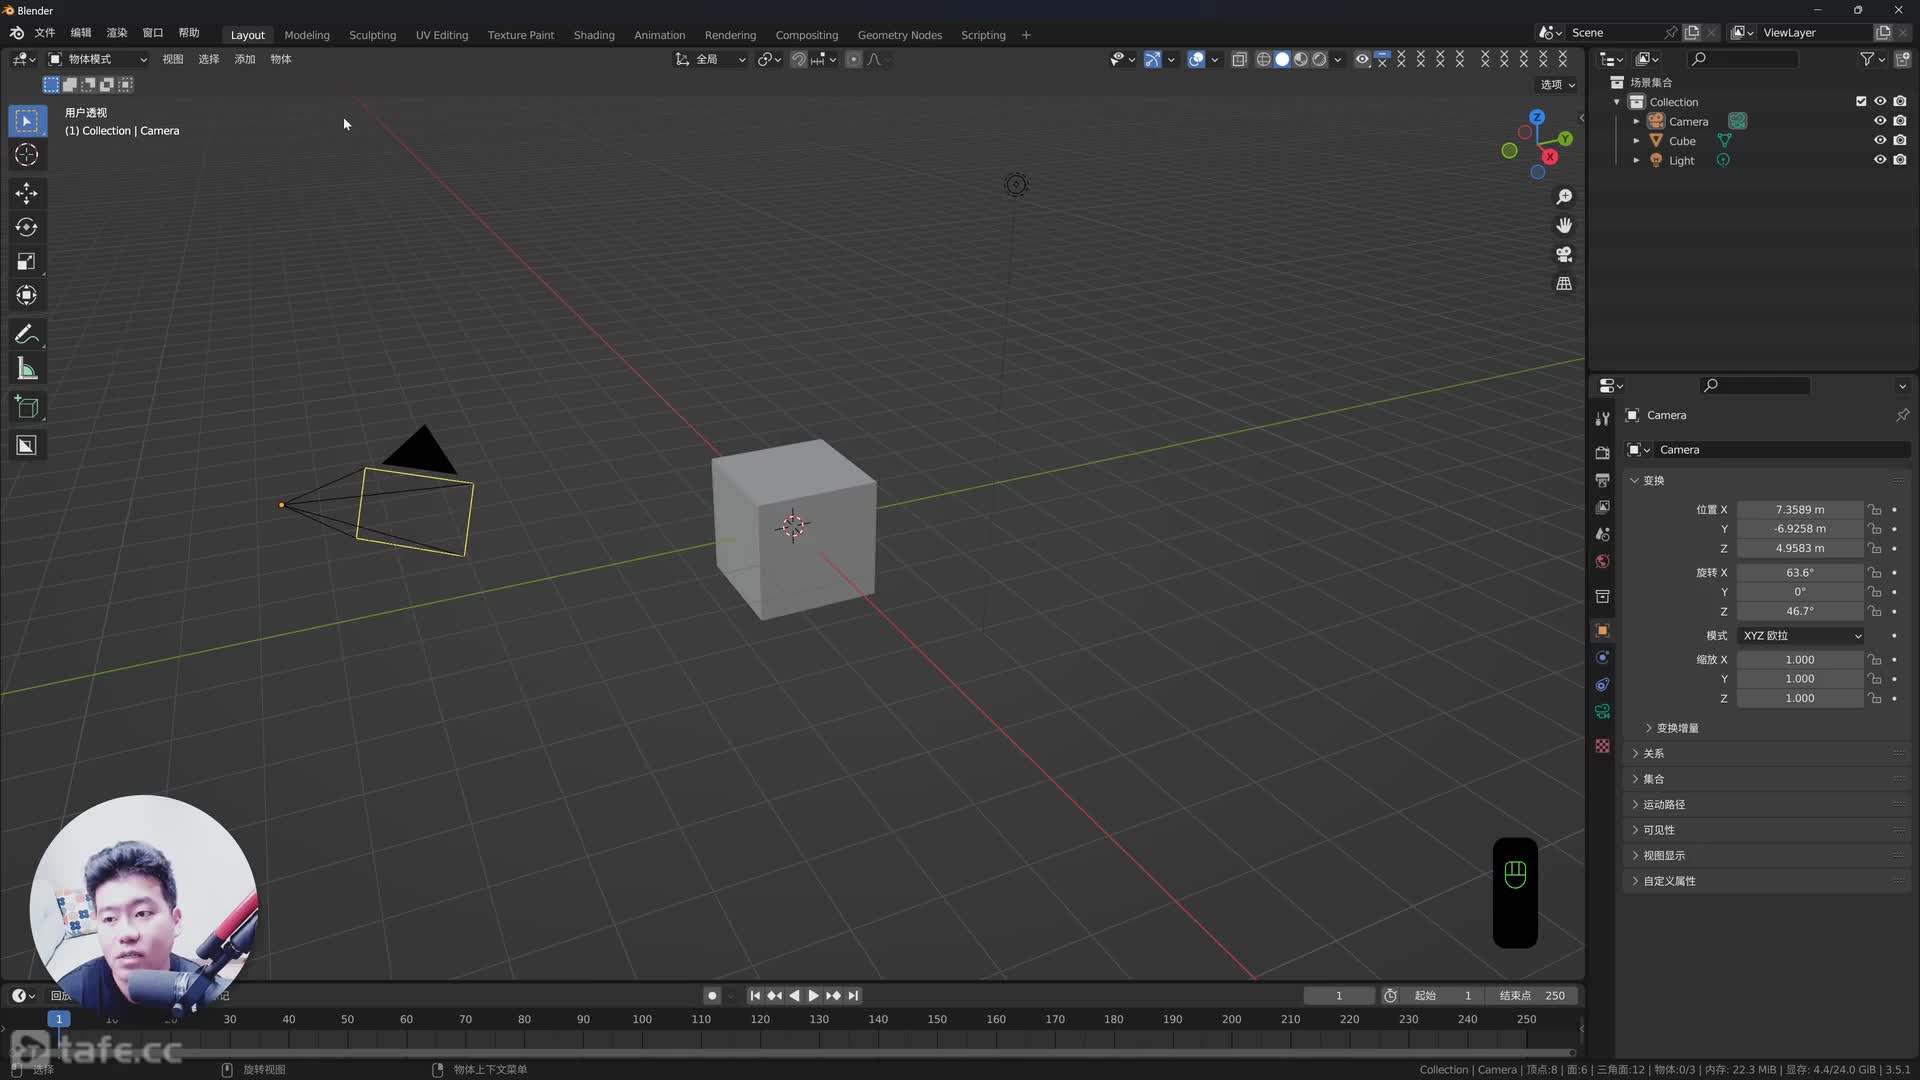Select the Rotate tool
This screenshot has width=1920, height=1080.
click(27, 227)
